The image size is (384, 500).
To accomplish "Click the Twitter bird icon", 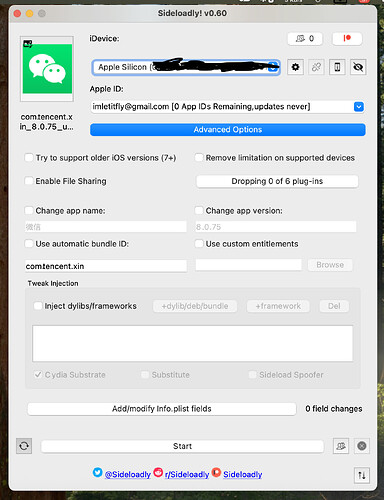I will 98,472.
